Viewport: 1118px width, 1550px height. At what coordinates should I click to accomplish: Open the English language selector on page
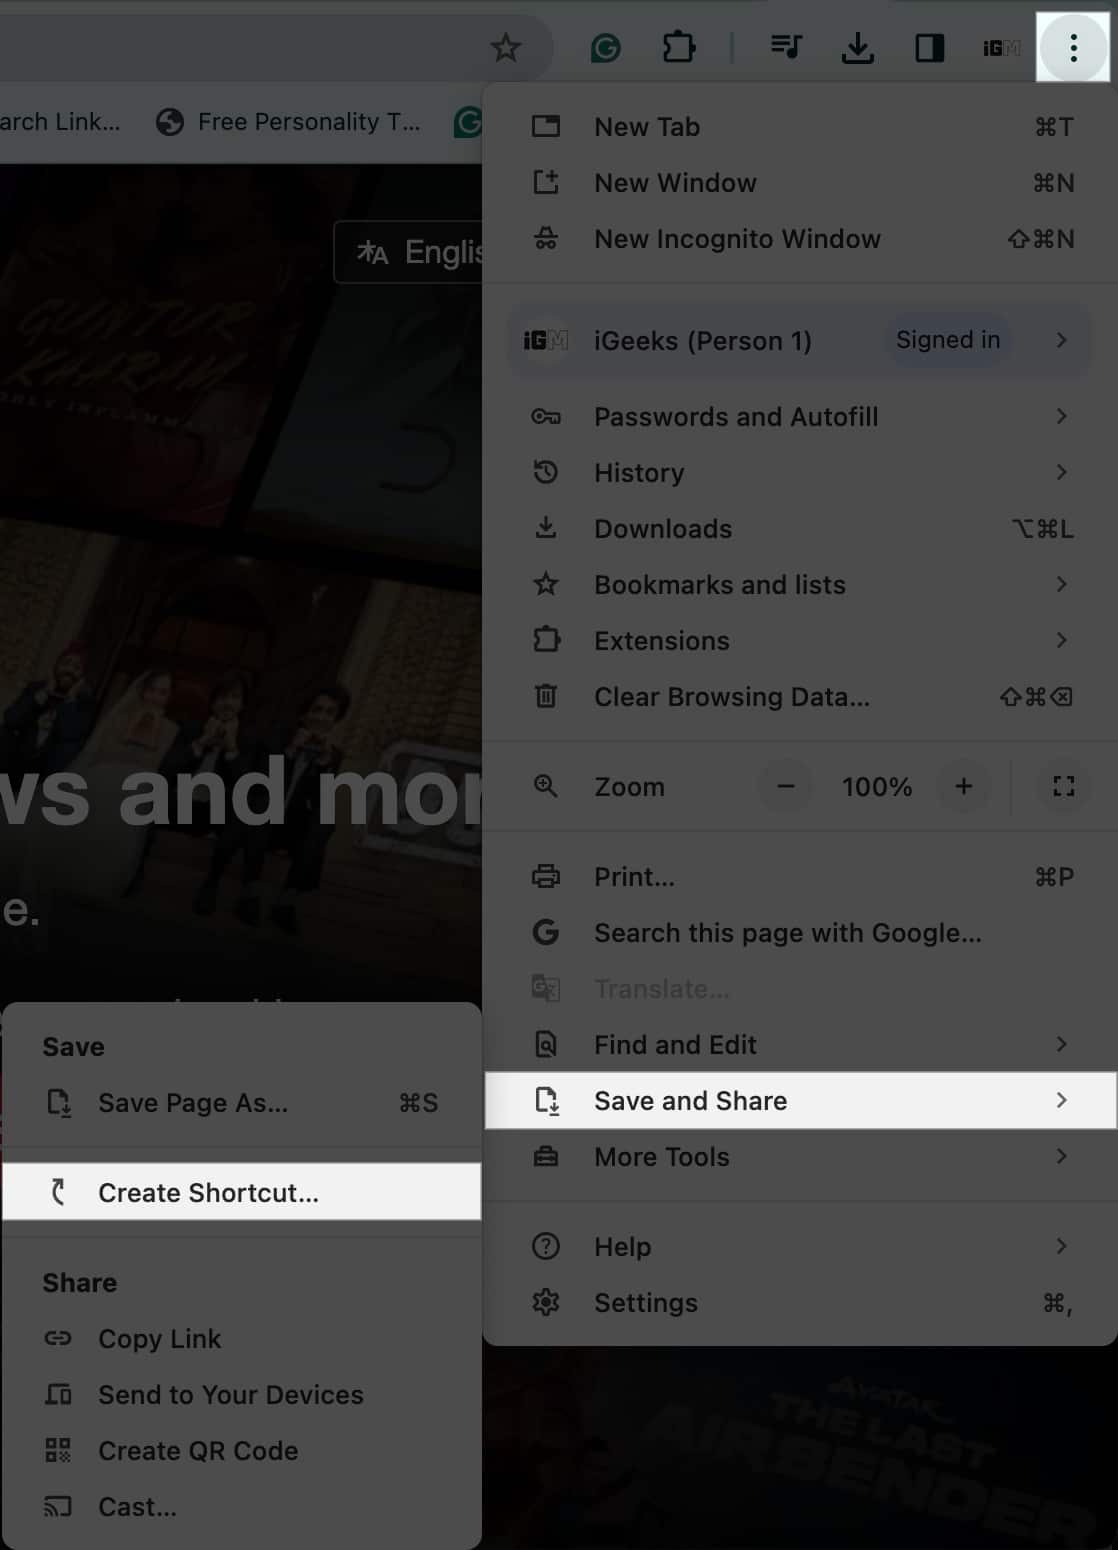pos(408,252)
